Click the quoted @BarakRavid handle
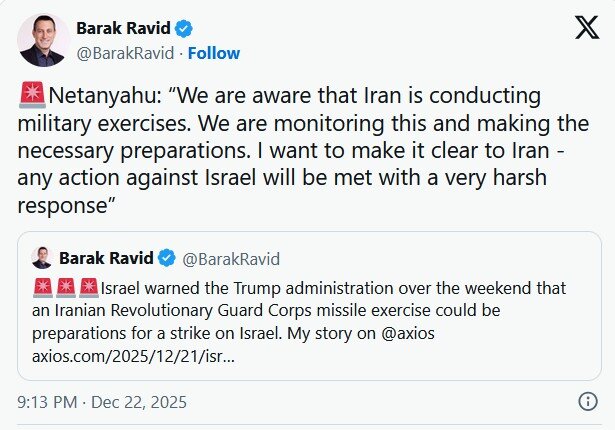The image size is (615, 430). [x=231, y=259]
